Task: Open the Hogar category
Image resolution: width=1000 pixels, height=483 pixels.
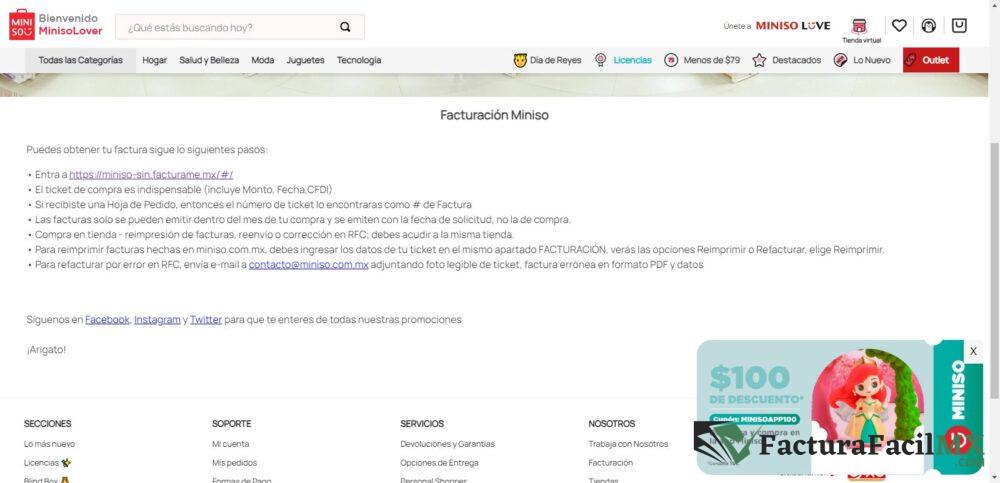Action: tap(154, 60)
